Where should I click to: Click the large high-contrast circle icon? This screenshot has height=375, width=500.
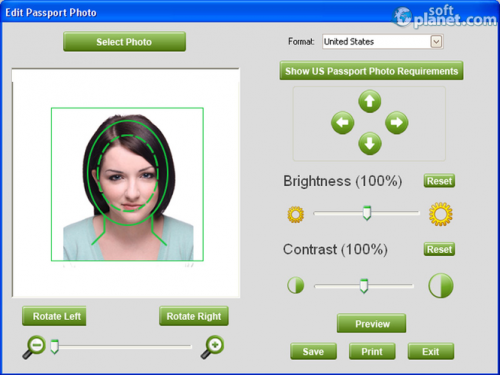[x=441, y=286]
